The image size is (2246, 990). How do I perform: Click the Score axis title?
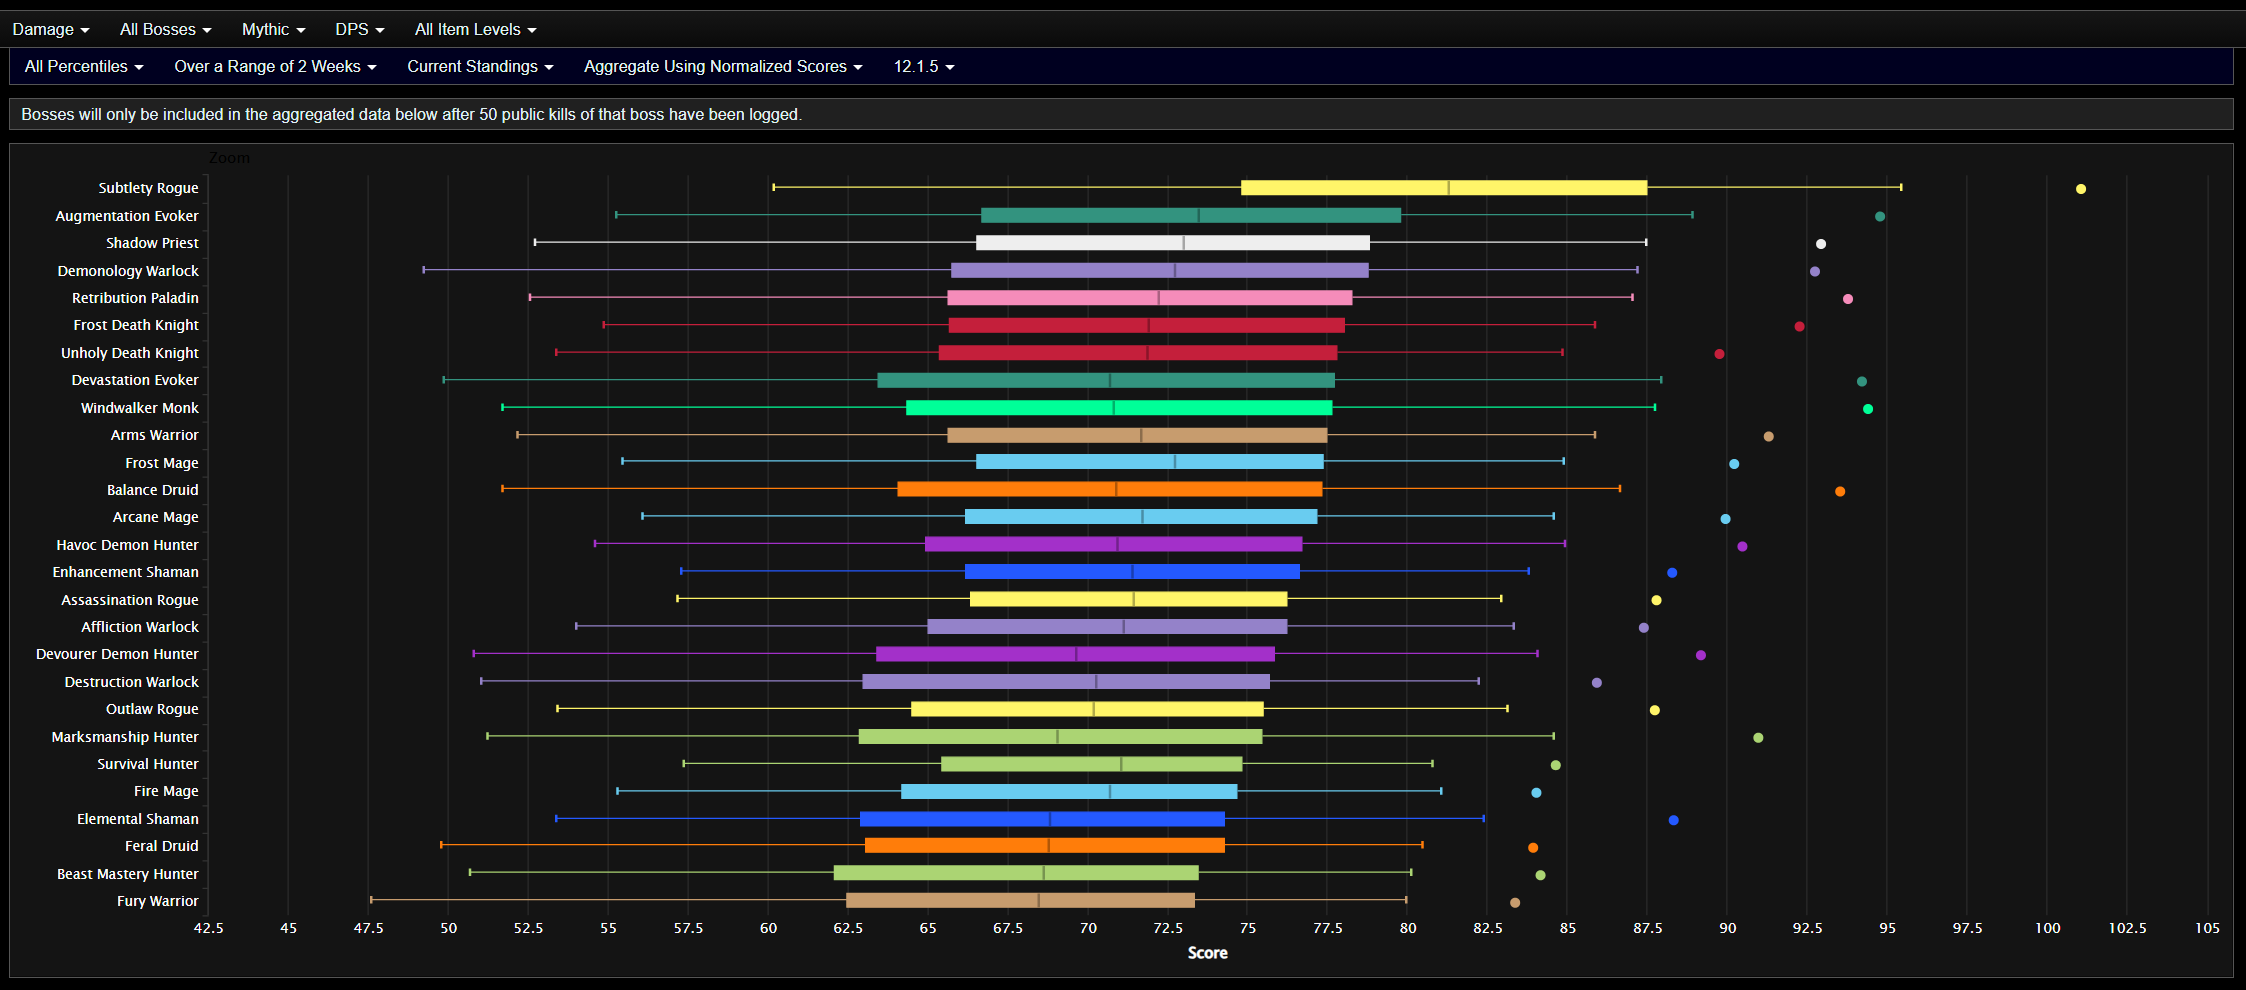1207,953
